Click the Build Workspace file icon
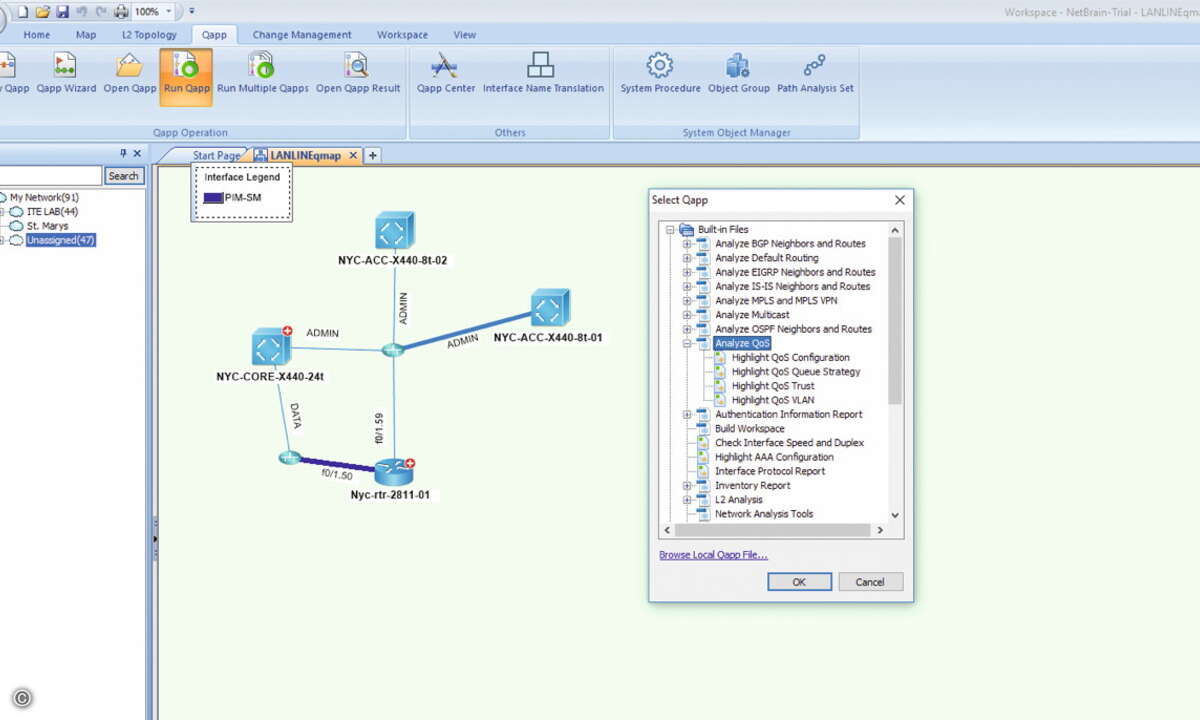This screenshot has width=1200, height=720. pos(703,428)
